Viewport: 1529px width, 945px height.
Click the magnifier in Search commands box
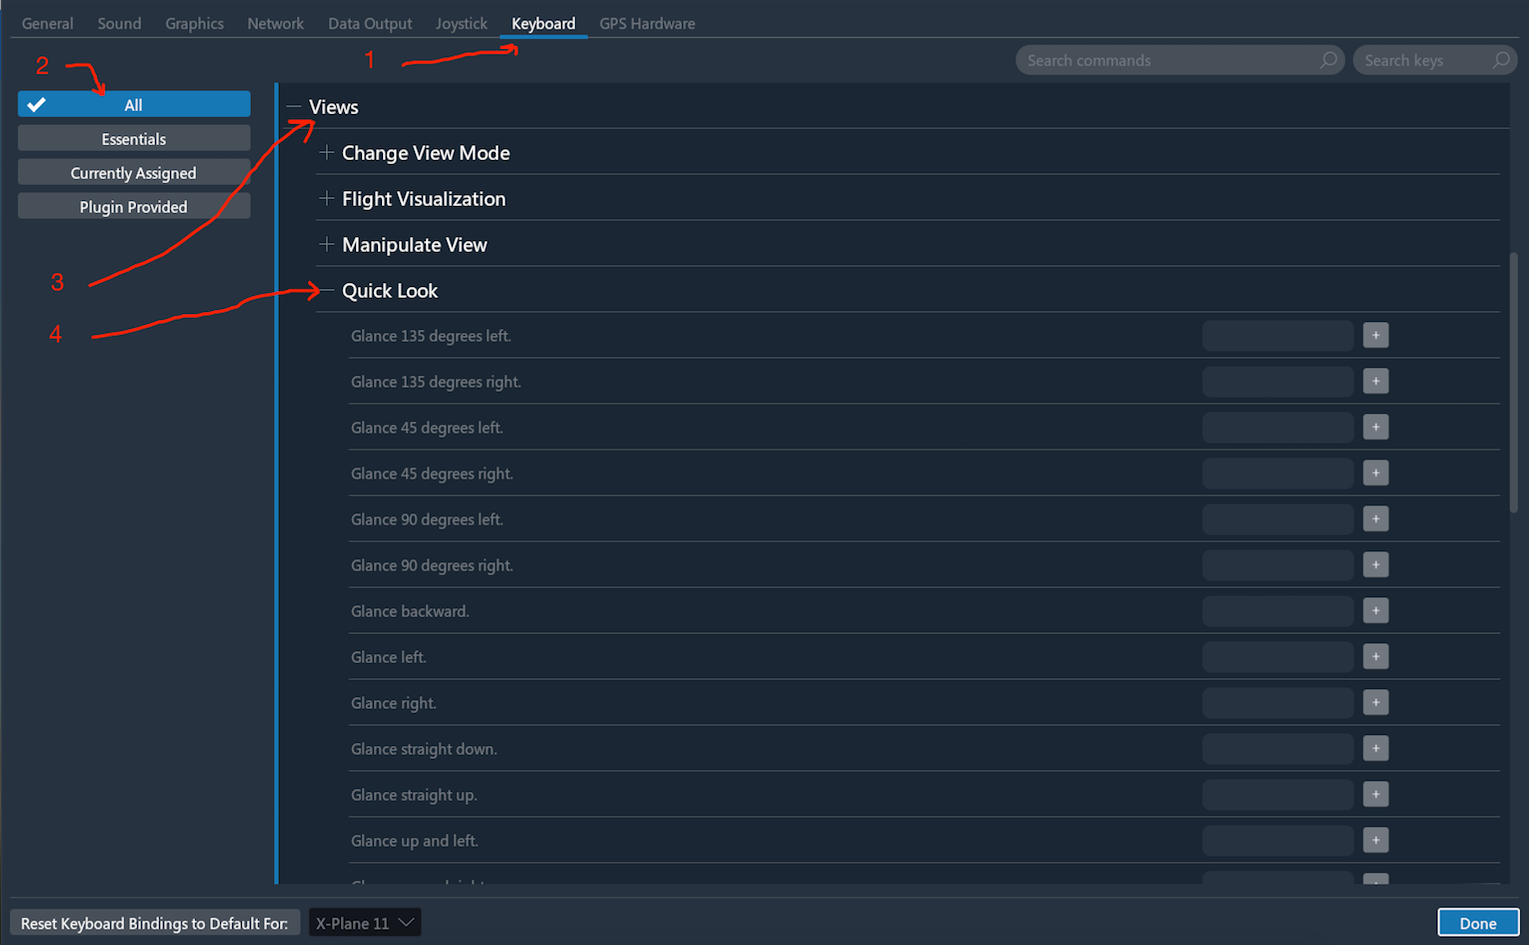click(1328, 60)
